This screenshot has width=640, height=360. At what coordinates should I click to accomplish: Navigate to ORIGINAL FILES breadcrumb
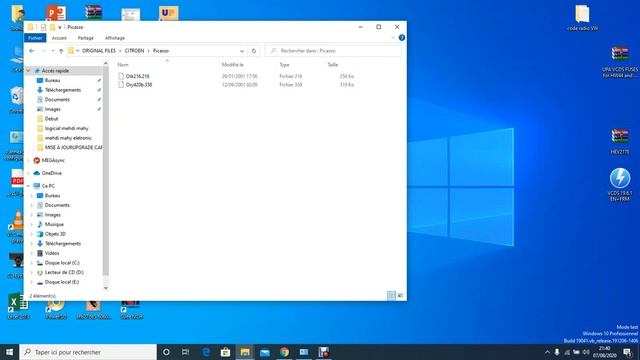[x=99, y=51]
